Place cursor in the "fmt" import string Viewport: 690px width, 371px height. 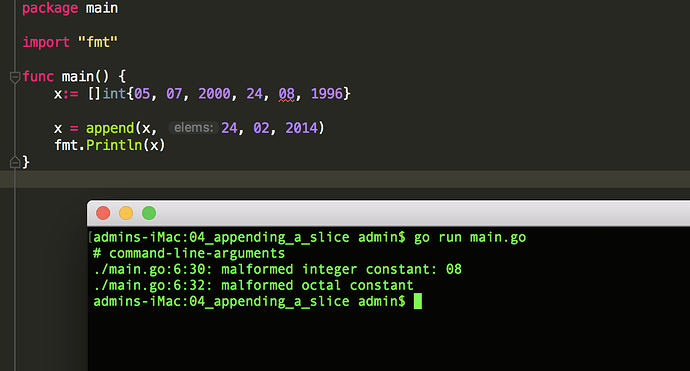click(x=98, y=42)
